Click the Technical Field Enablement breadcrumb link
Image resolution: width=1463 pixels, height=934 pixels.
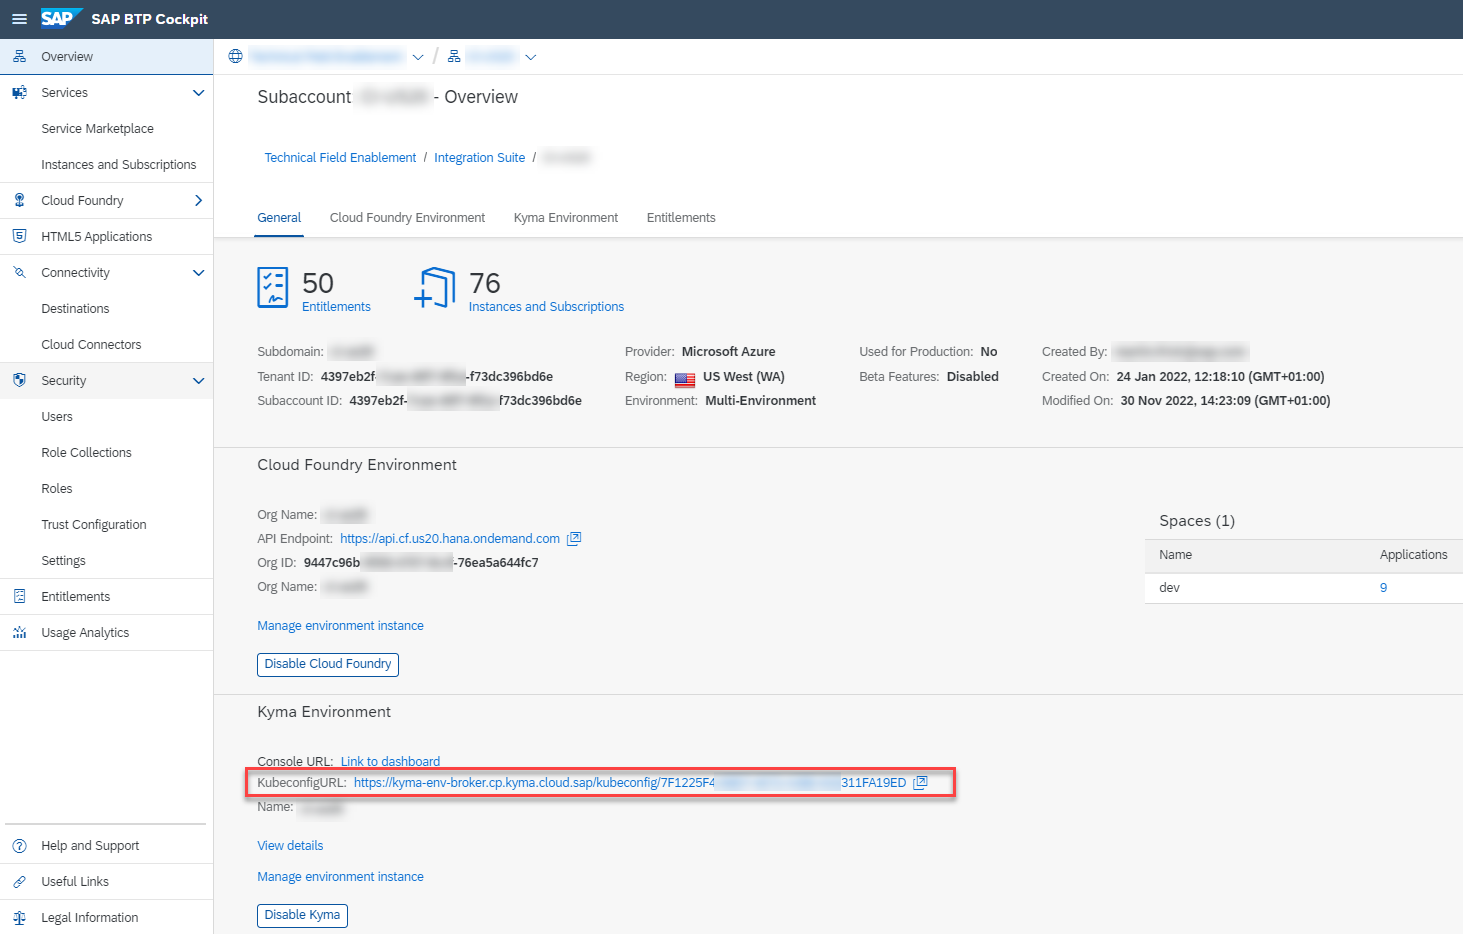[x=340, y=158]
